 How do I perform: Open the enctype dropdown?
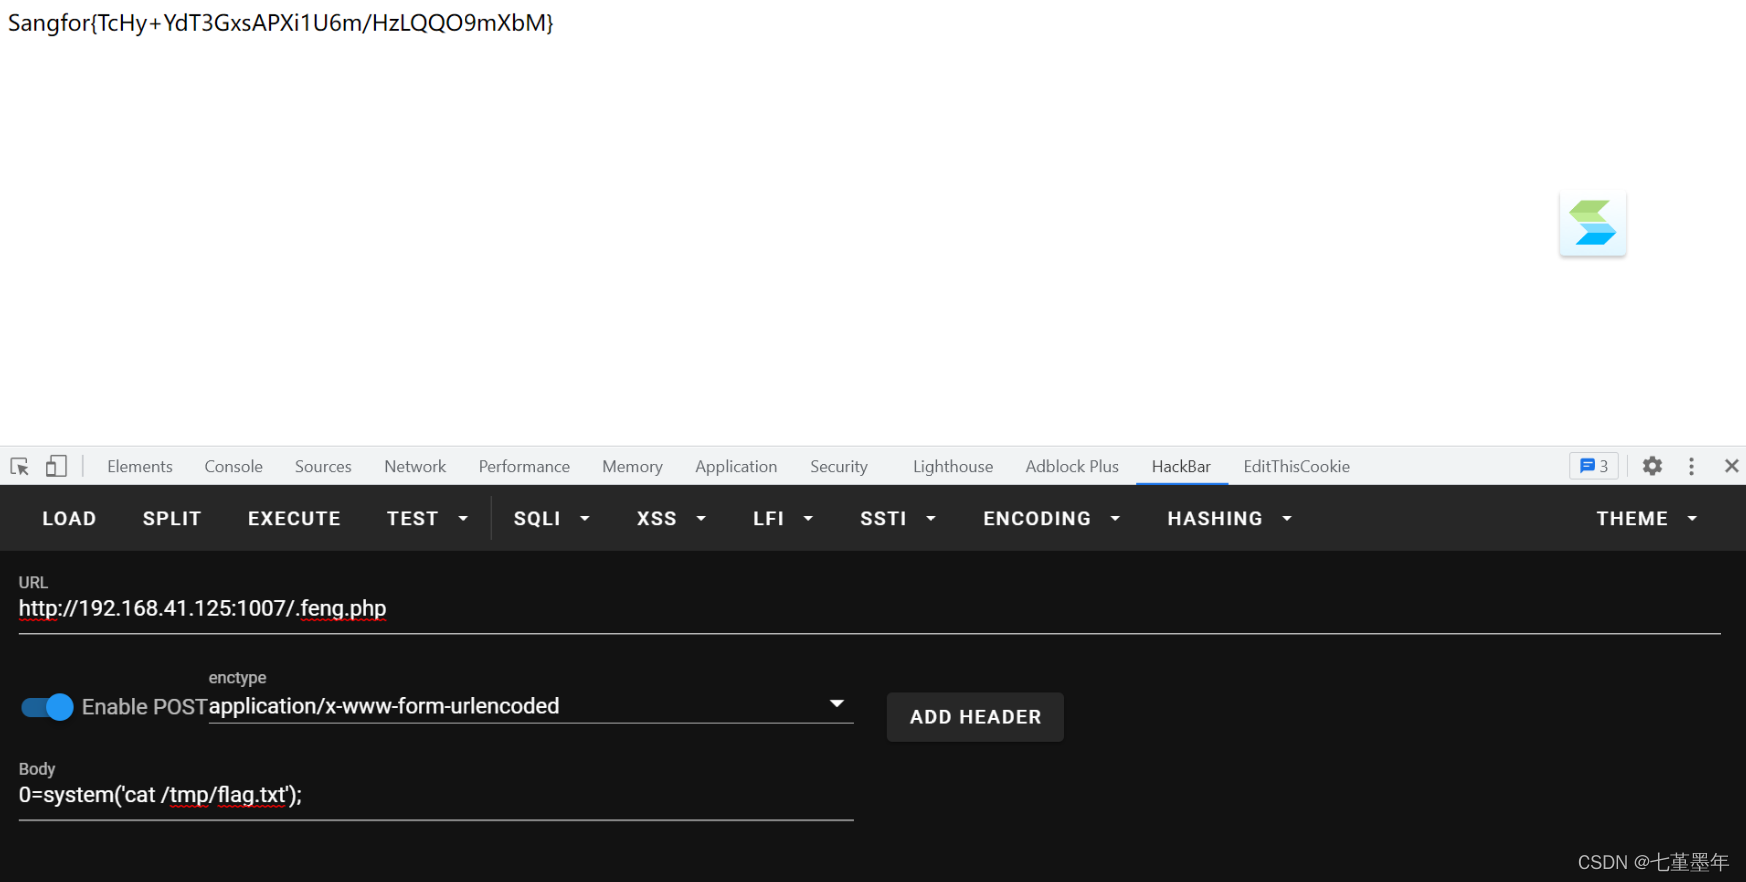point(531,706)
